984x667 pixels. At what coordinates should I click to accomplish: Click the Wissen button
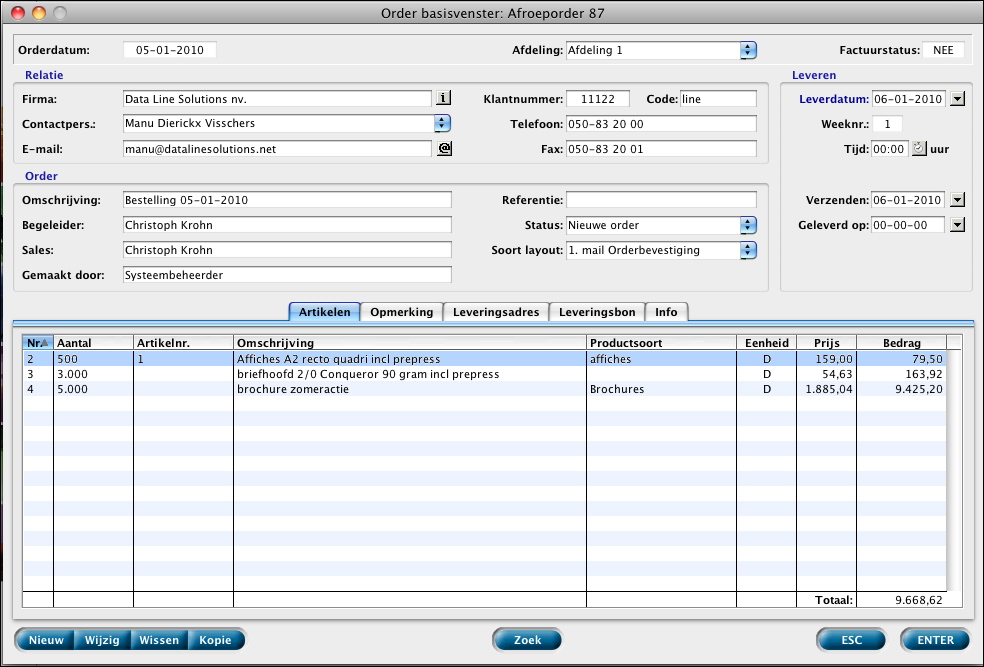[159, 640]
